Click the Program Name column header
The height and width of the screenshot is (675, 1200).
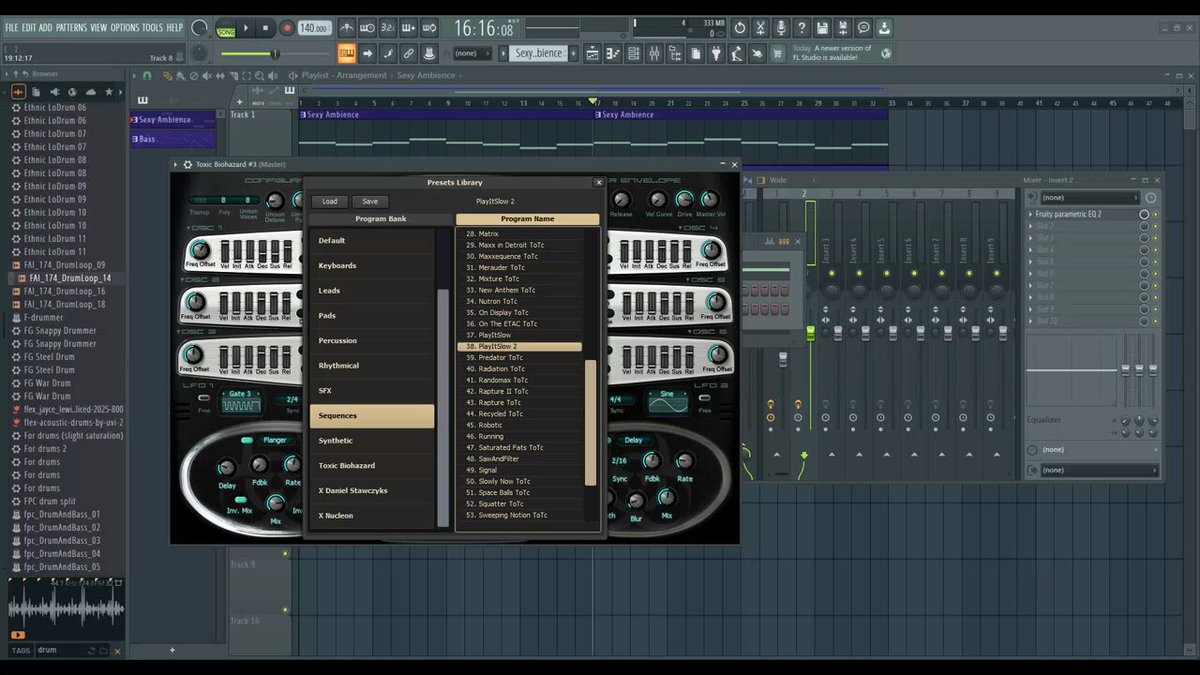[527, 219]
